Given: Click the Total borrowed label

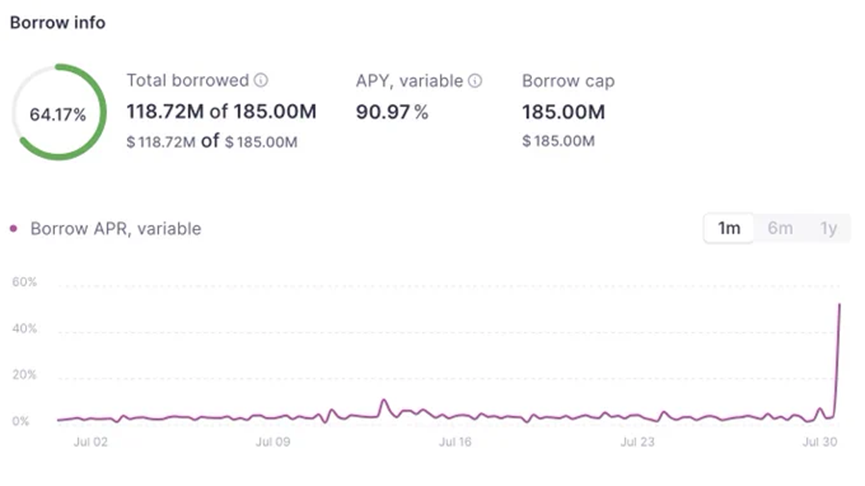Looking at the screenshot, I should tap(188, 81).
